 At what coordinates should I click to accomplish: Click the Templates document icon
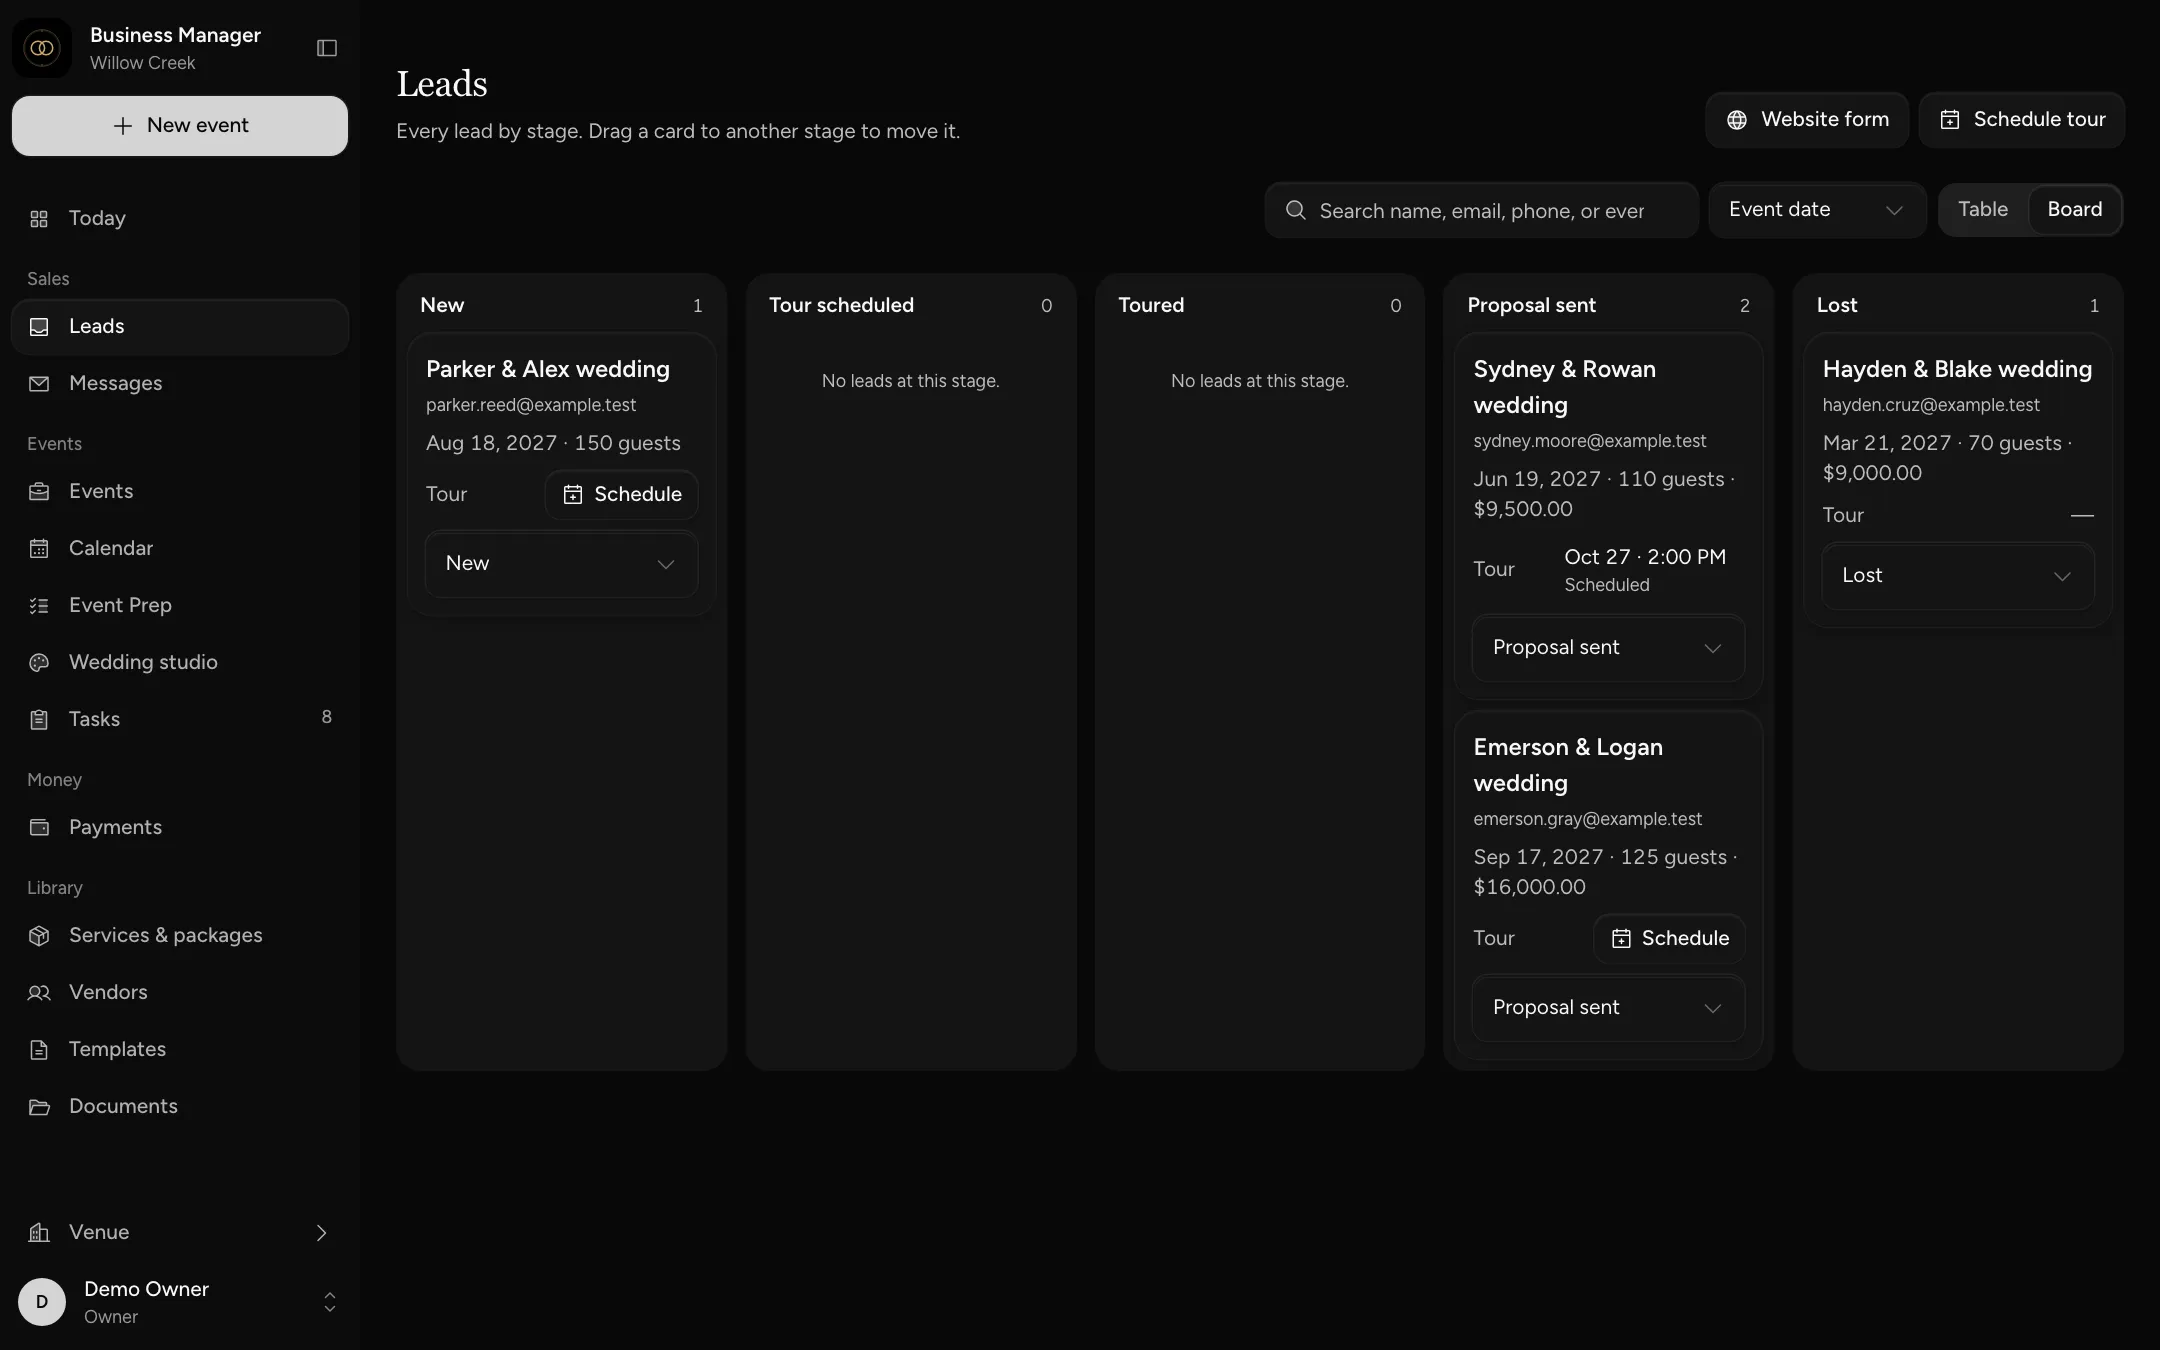click(x=39, y=1050)
